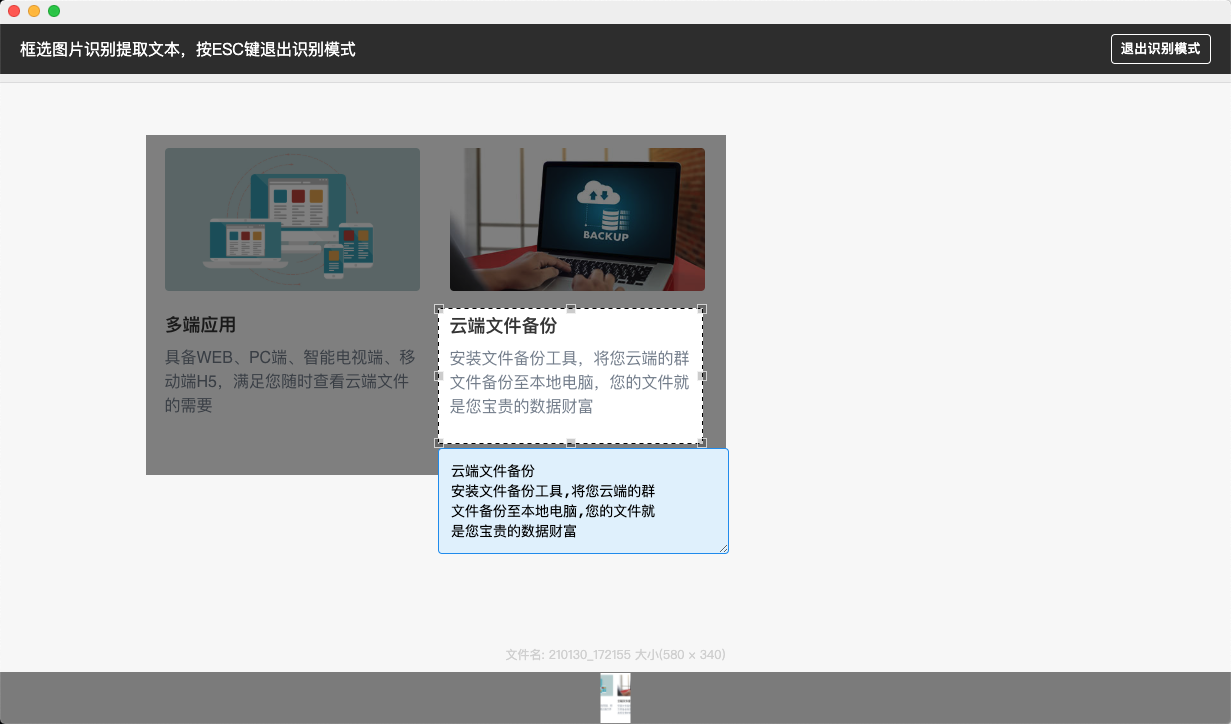Select the image thumbnail in bottom strip
Image resolution: width=1231 pixels, height=724 pixels.
(x=615, y=697)
